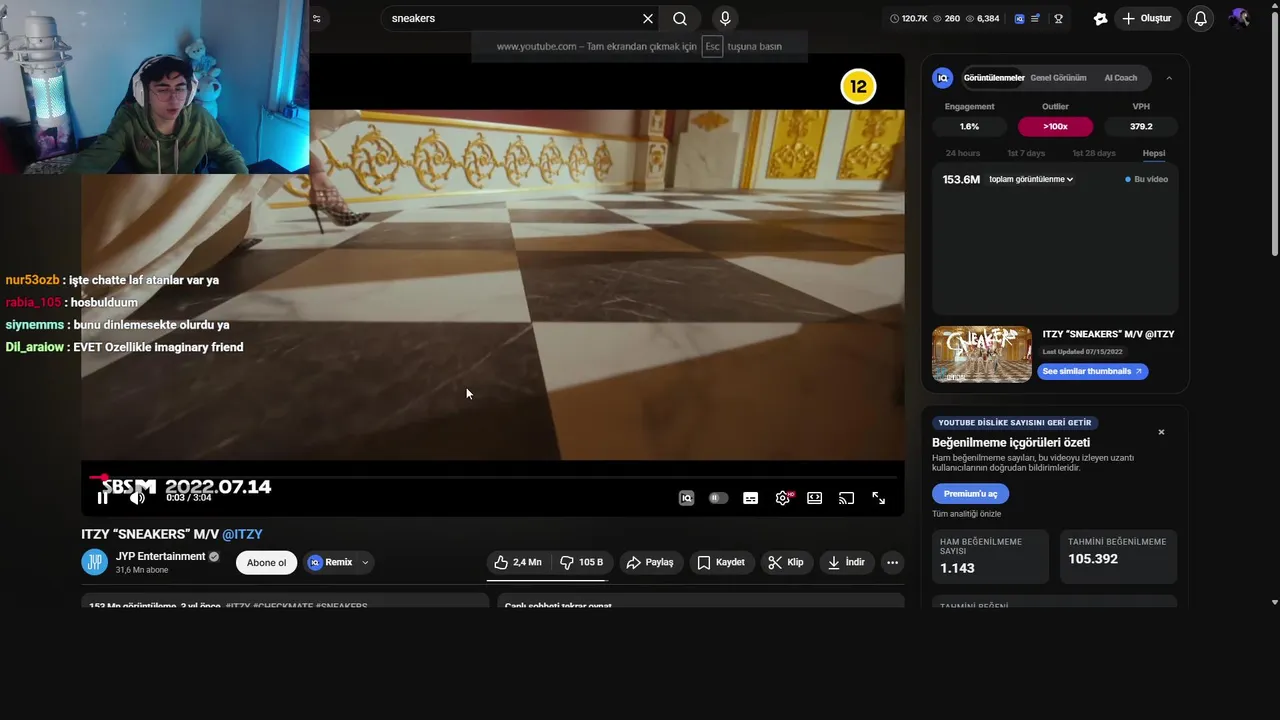This screenshot has height=720, width=1280.
Task: Click the Oluştur create button
Action: (x=1147, y=18)
